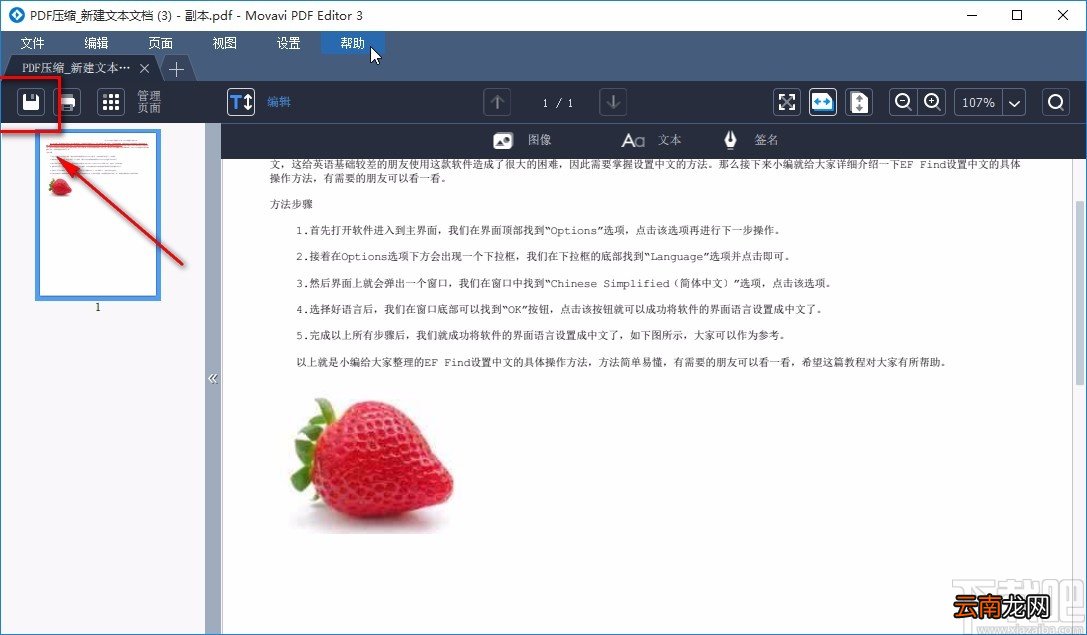This screenshot has height=635, width=1087.
Task: Open the 编辑 menu
Action: click(x=96, y=43)
